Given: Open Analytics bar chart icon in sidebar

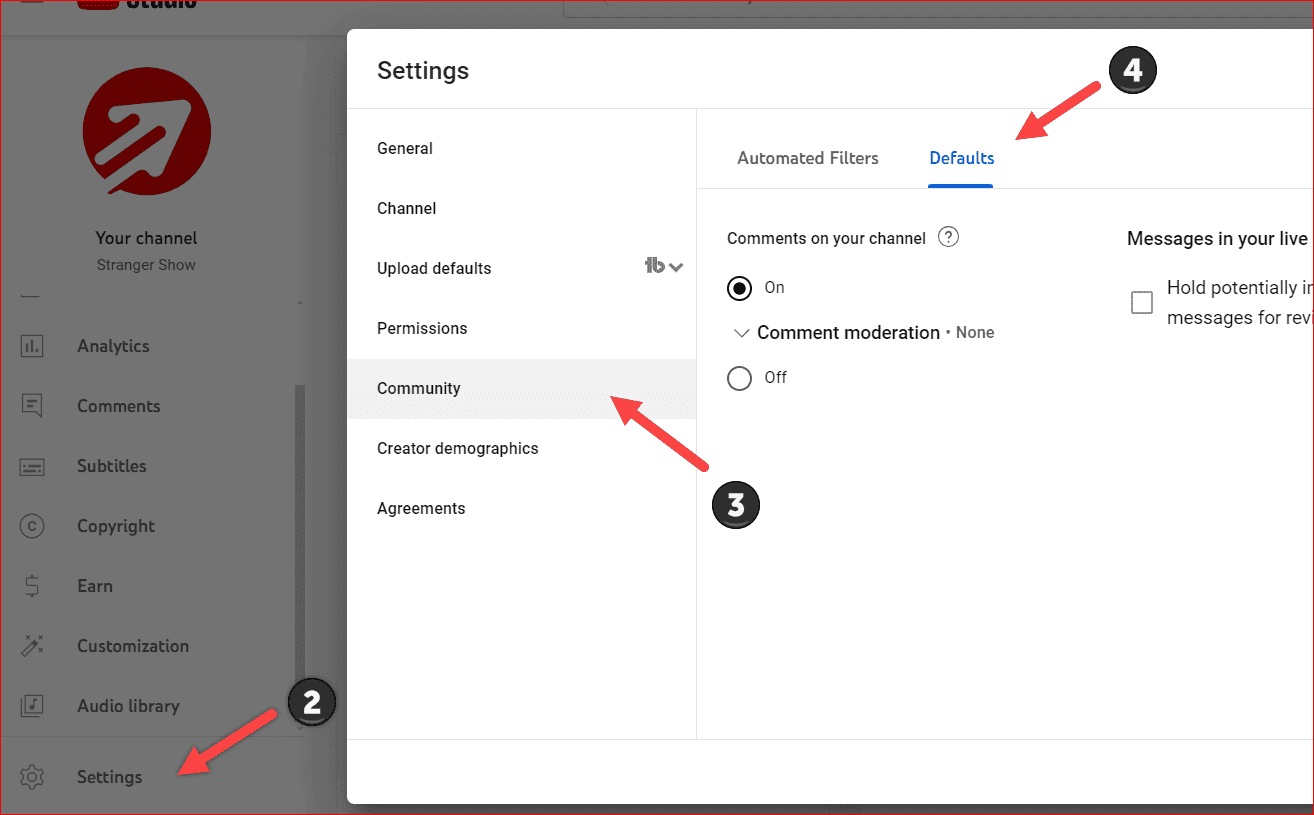Looking at the screenshot, I should click(x=32, y=346).
